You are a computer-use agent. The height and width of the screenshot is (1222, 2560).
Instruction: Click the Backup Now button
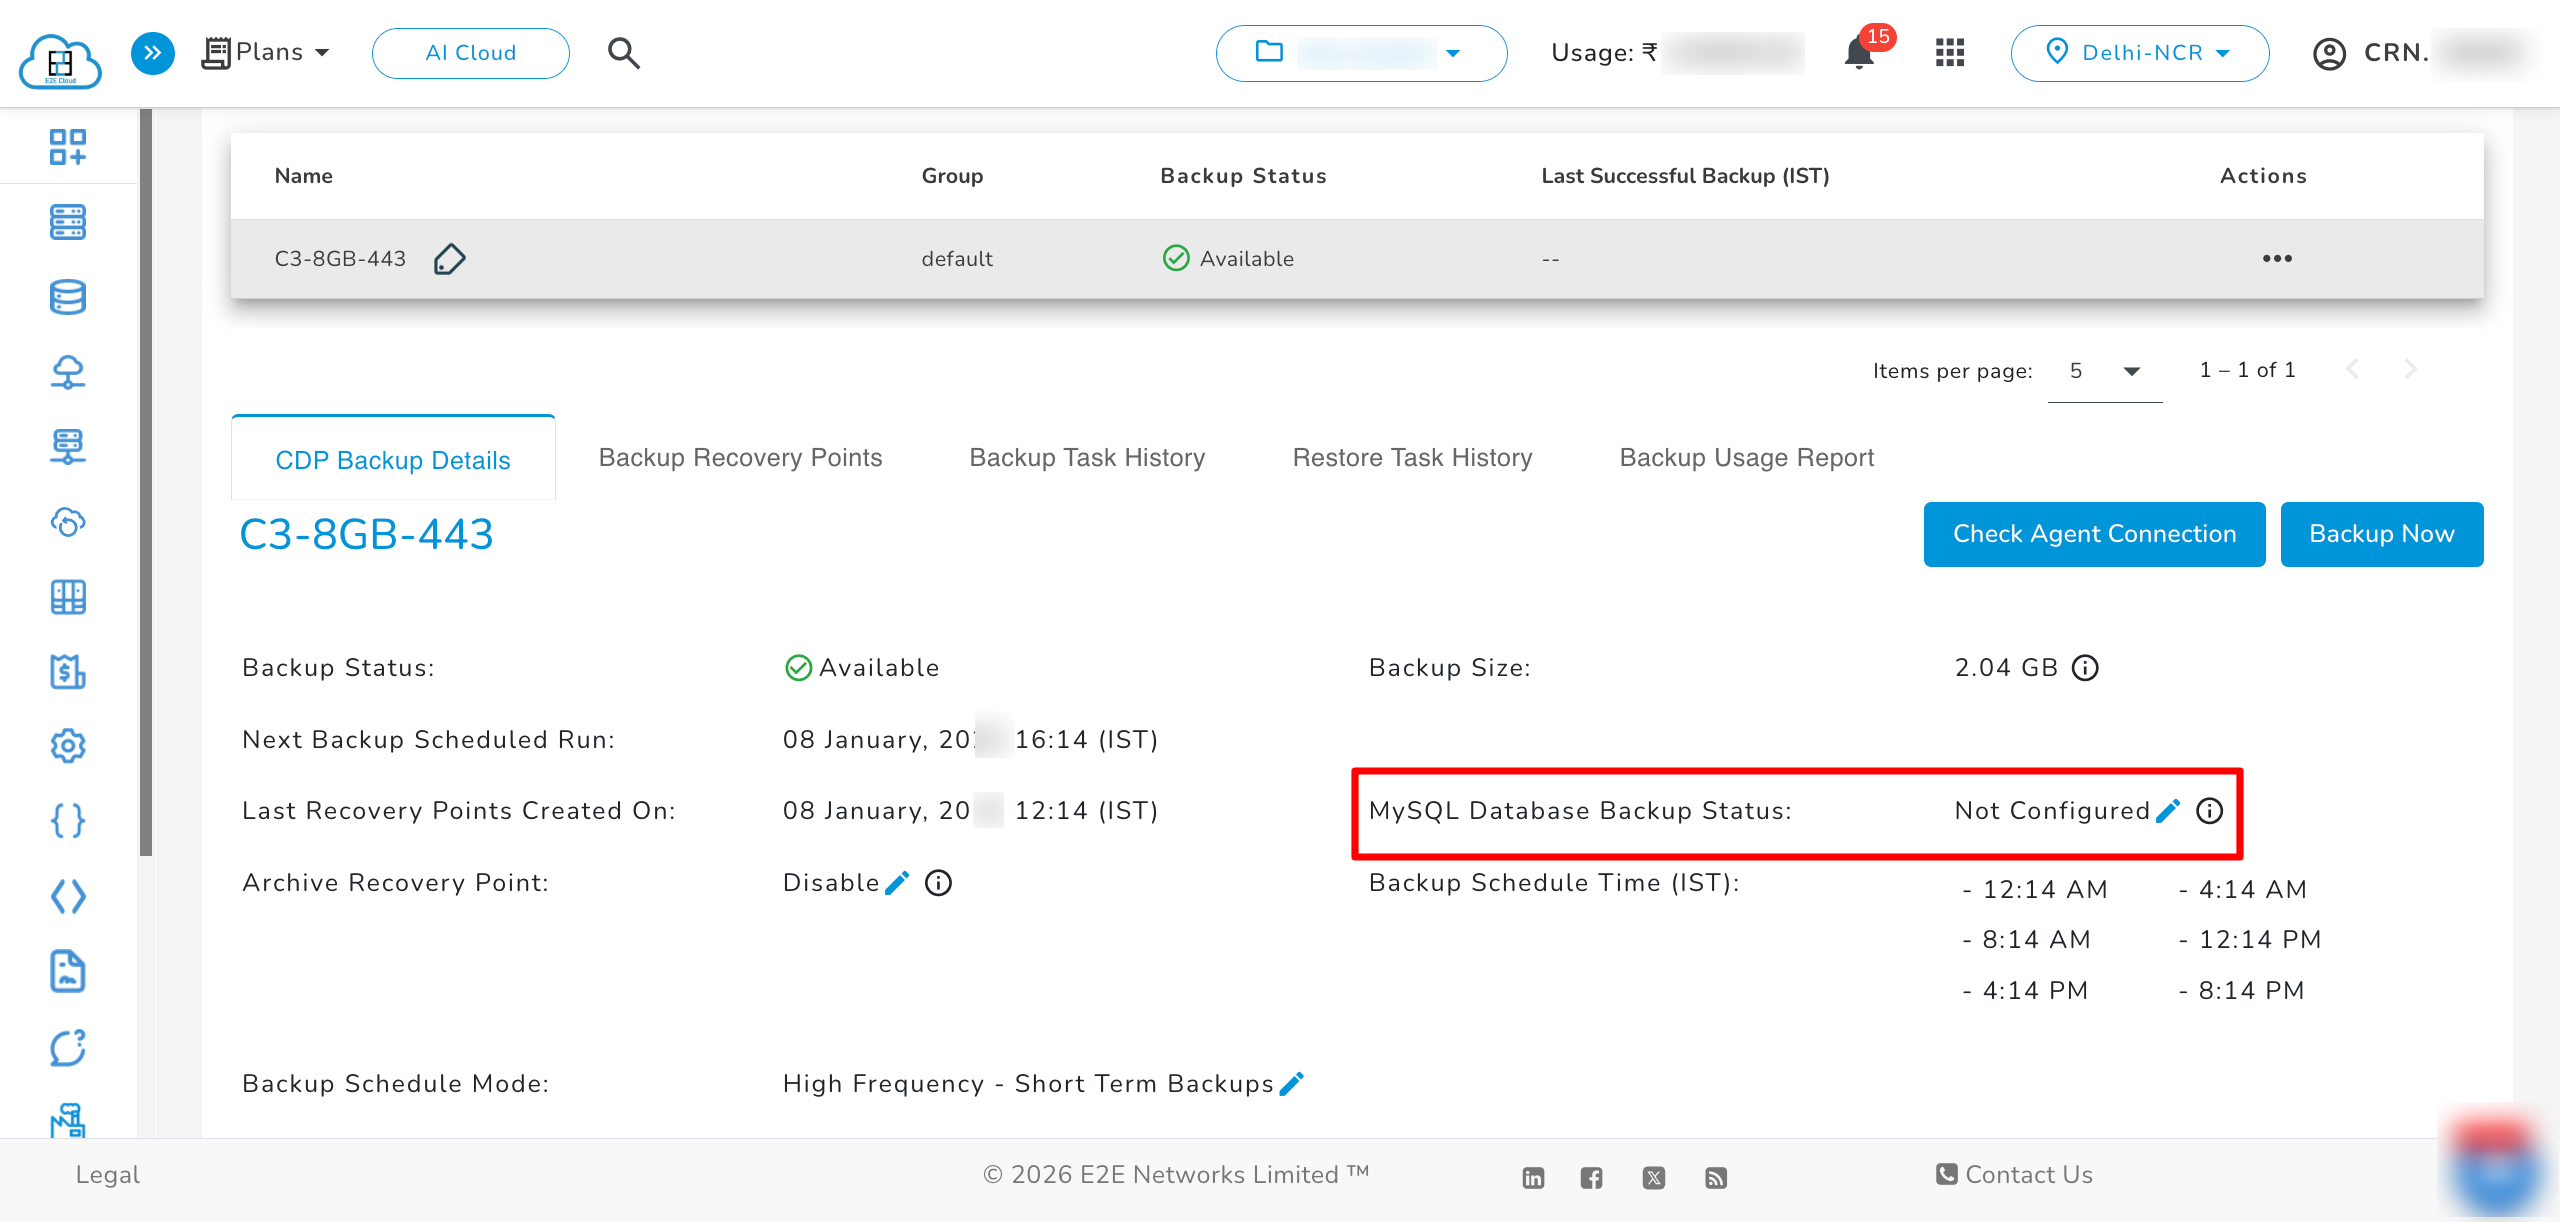[x=2381, y=534]
